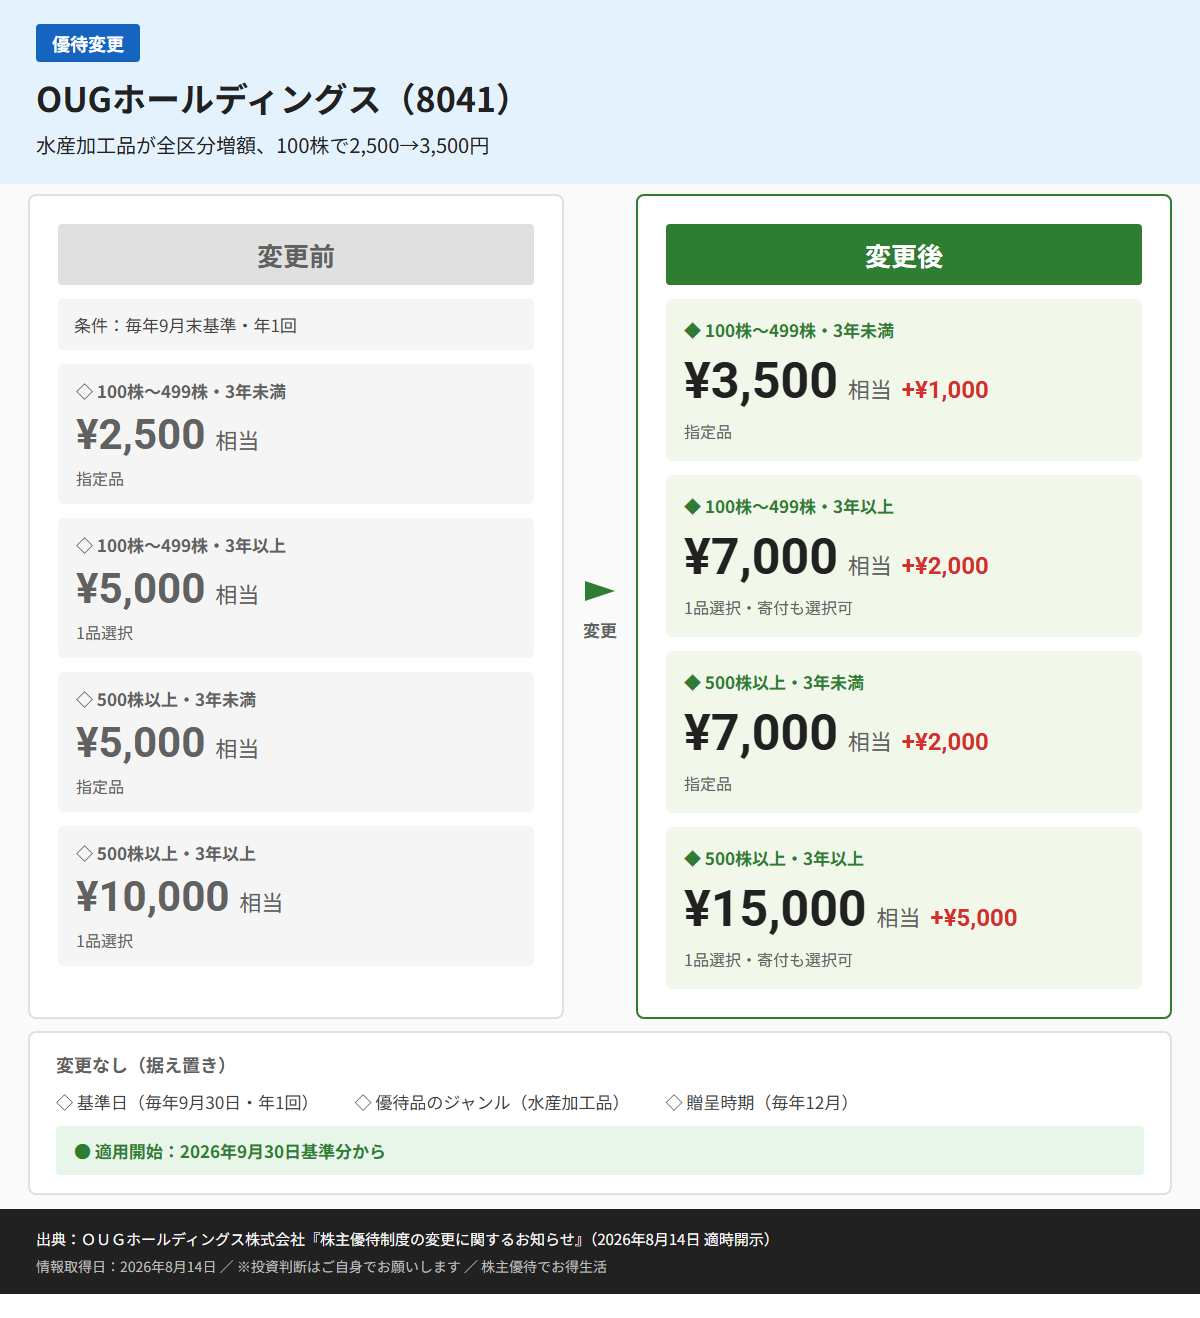Click the outline diamond beside 変更前 500株以上・3年以上
The width and height of the screenshot is (1200, 1318).
[x=84, y=854]
